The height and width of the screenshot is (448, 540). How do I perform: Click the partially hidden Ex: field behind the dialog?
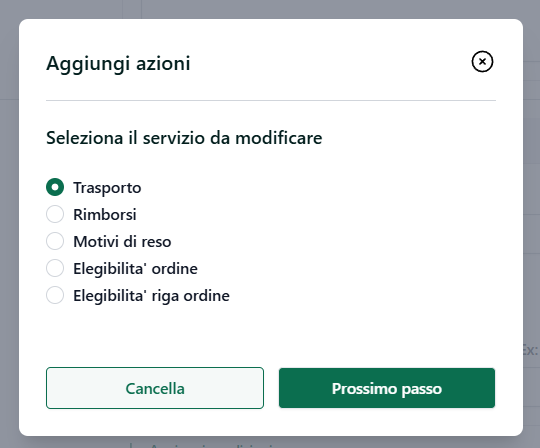point(531,350)
